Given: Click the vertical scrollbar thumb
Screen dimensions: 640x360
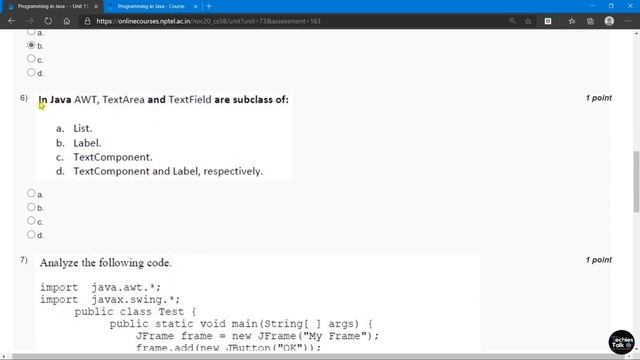Looking at the screenshot, I should (x=636, y=182).
